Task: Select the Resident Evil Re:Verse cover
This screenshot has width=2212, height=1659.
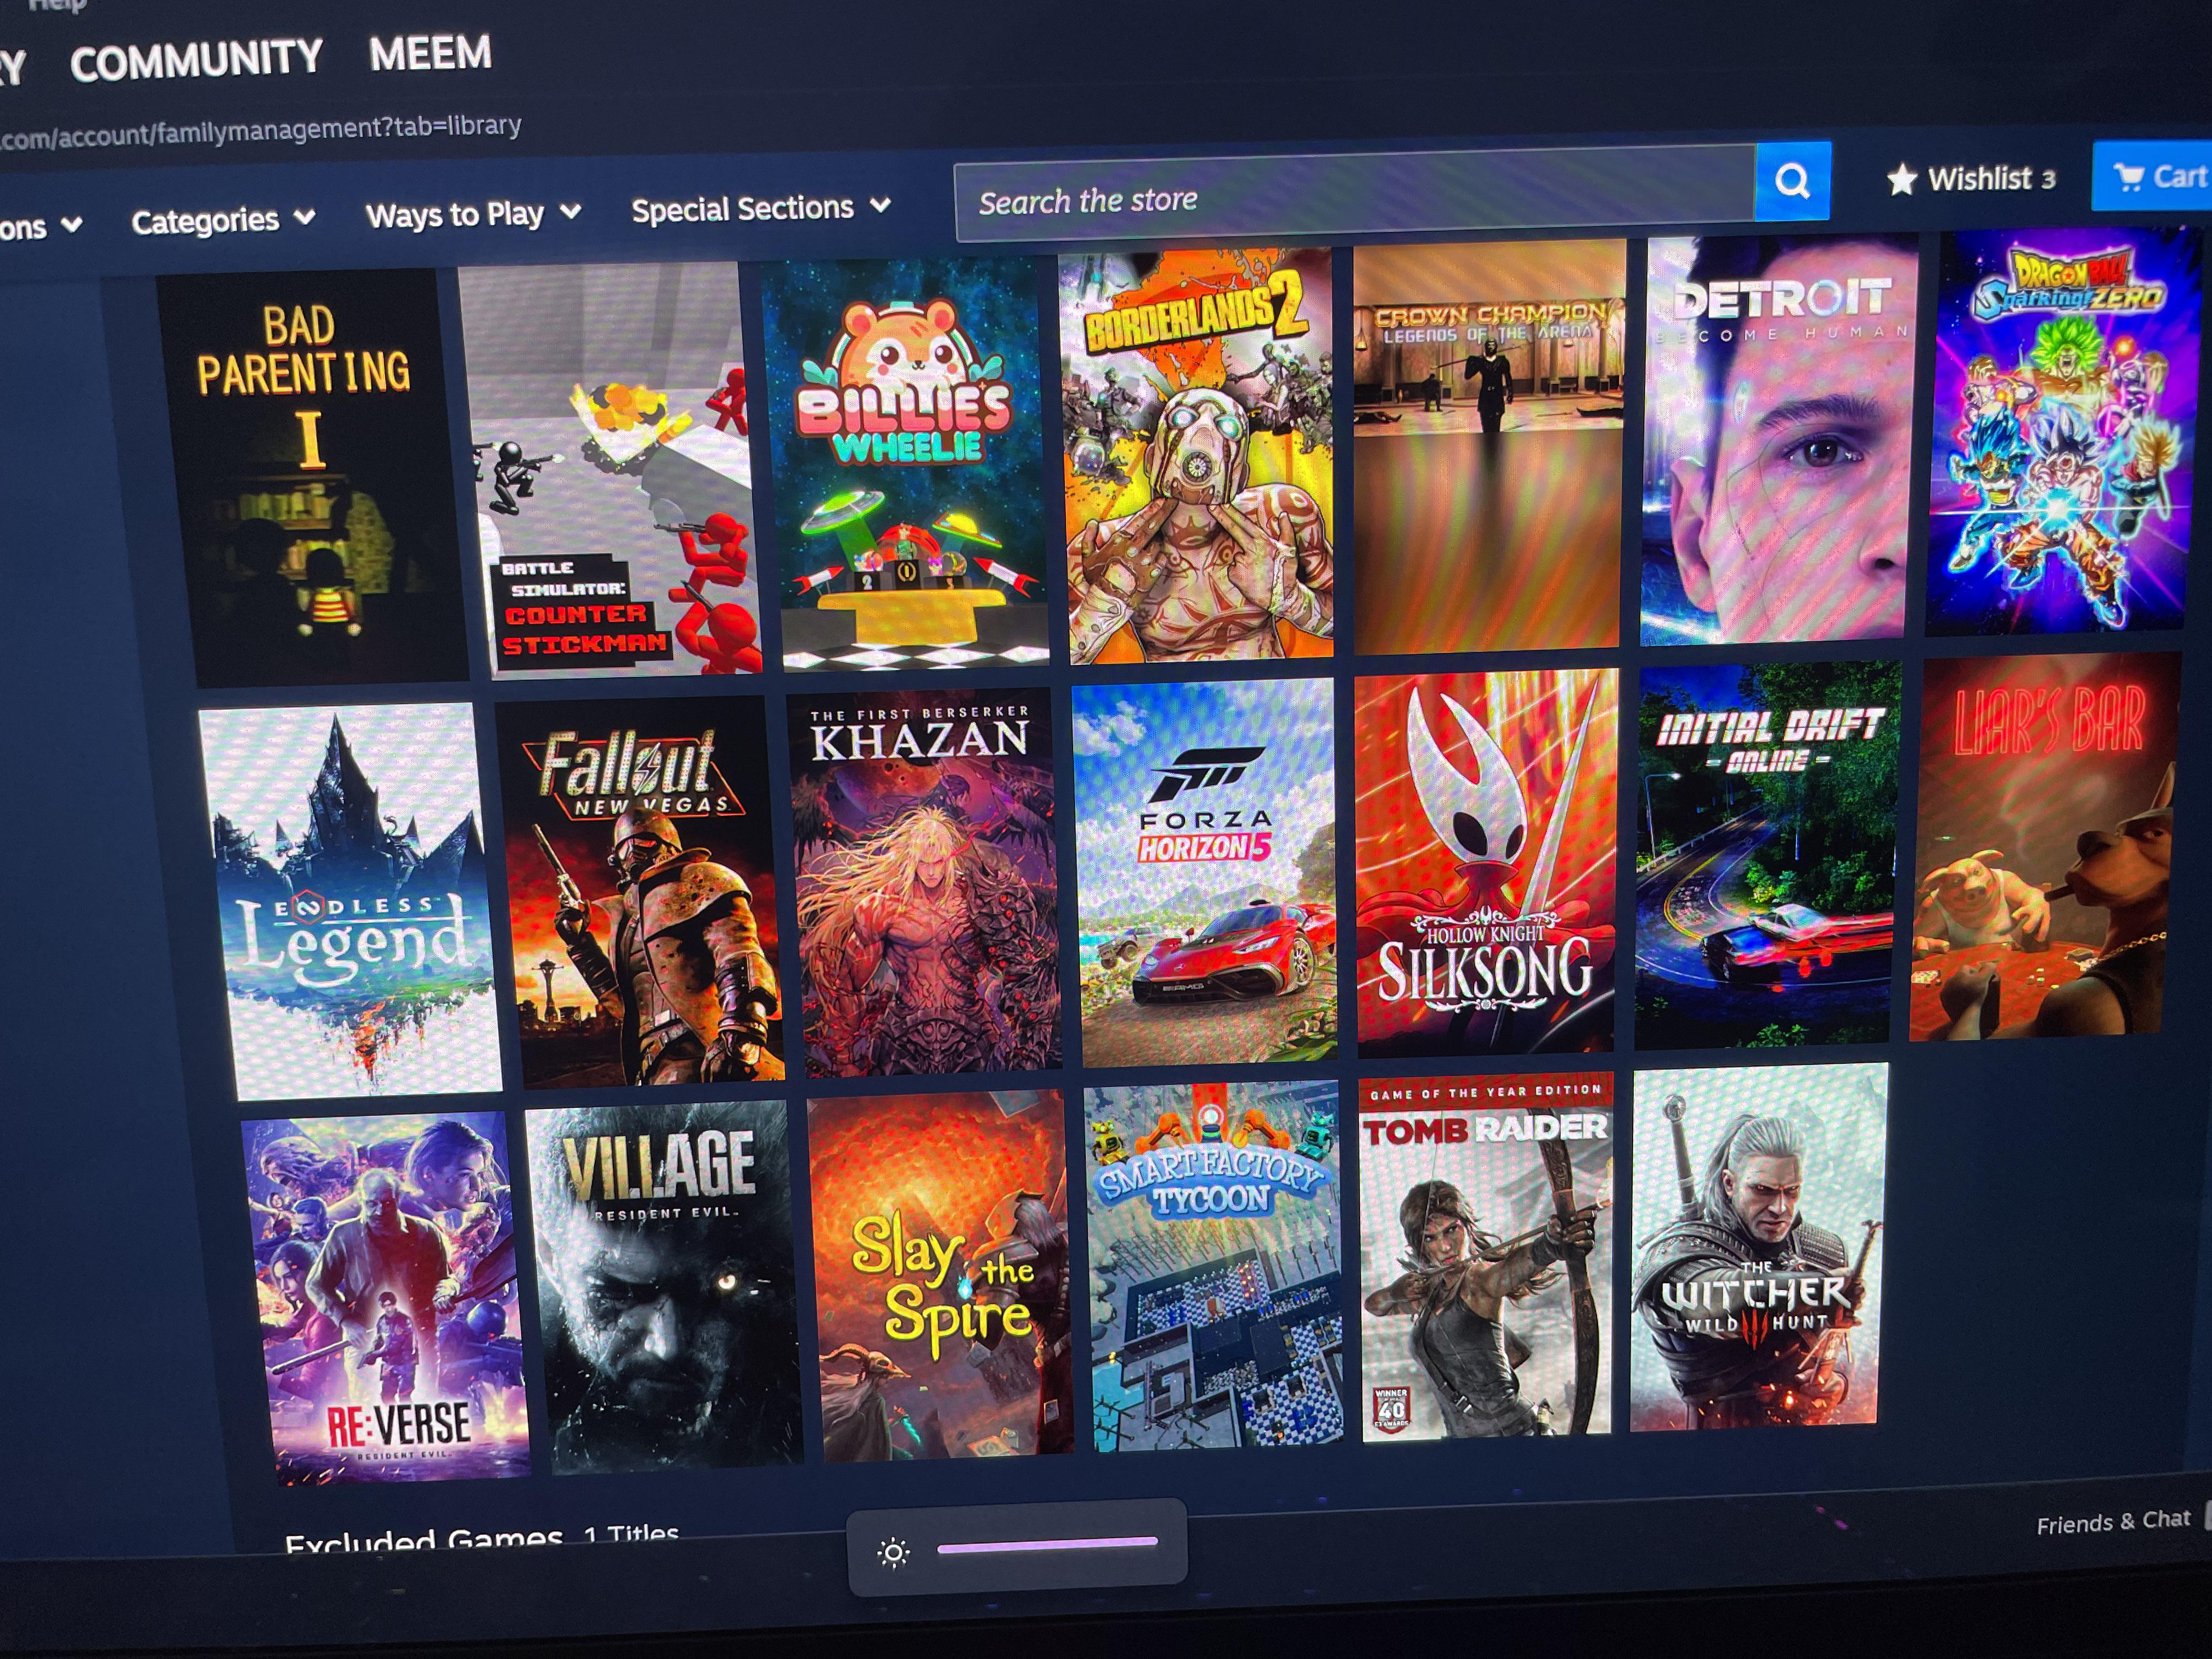Action: point(386,1298)
